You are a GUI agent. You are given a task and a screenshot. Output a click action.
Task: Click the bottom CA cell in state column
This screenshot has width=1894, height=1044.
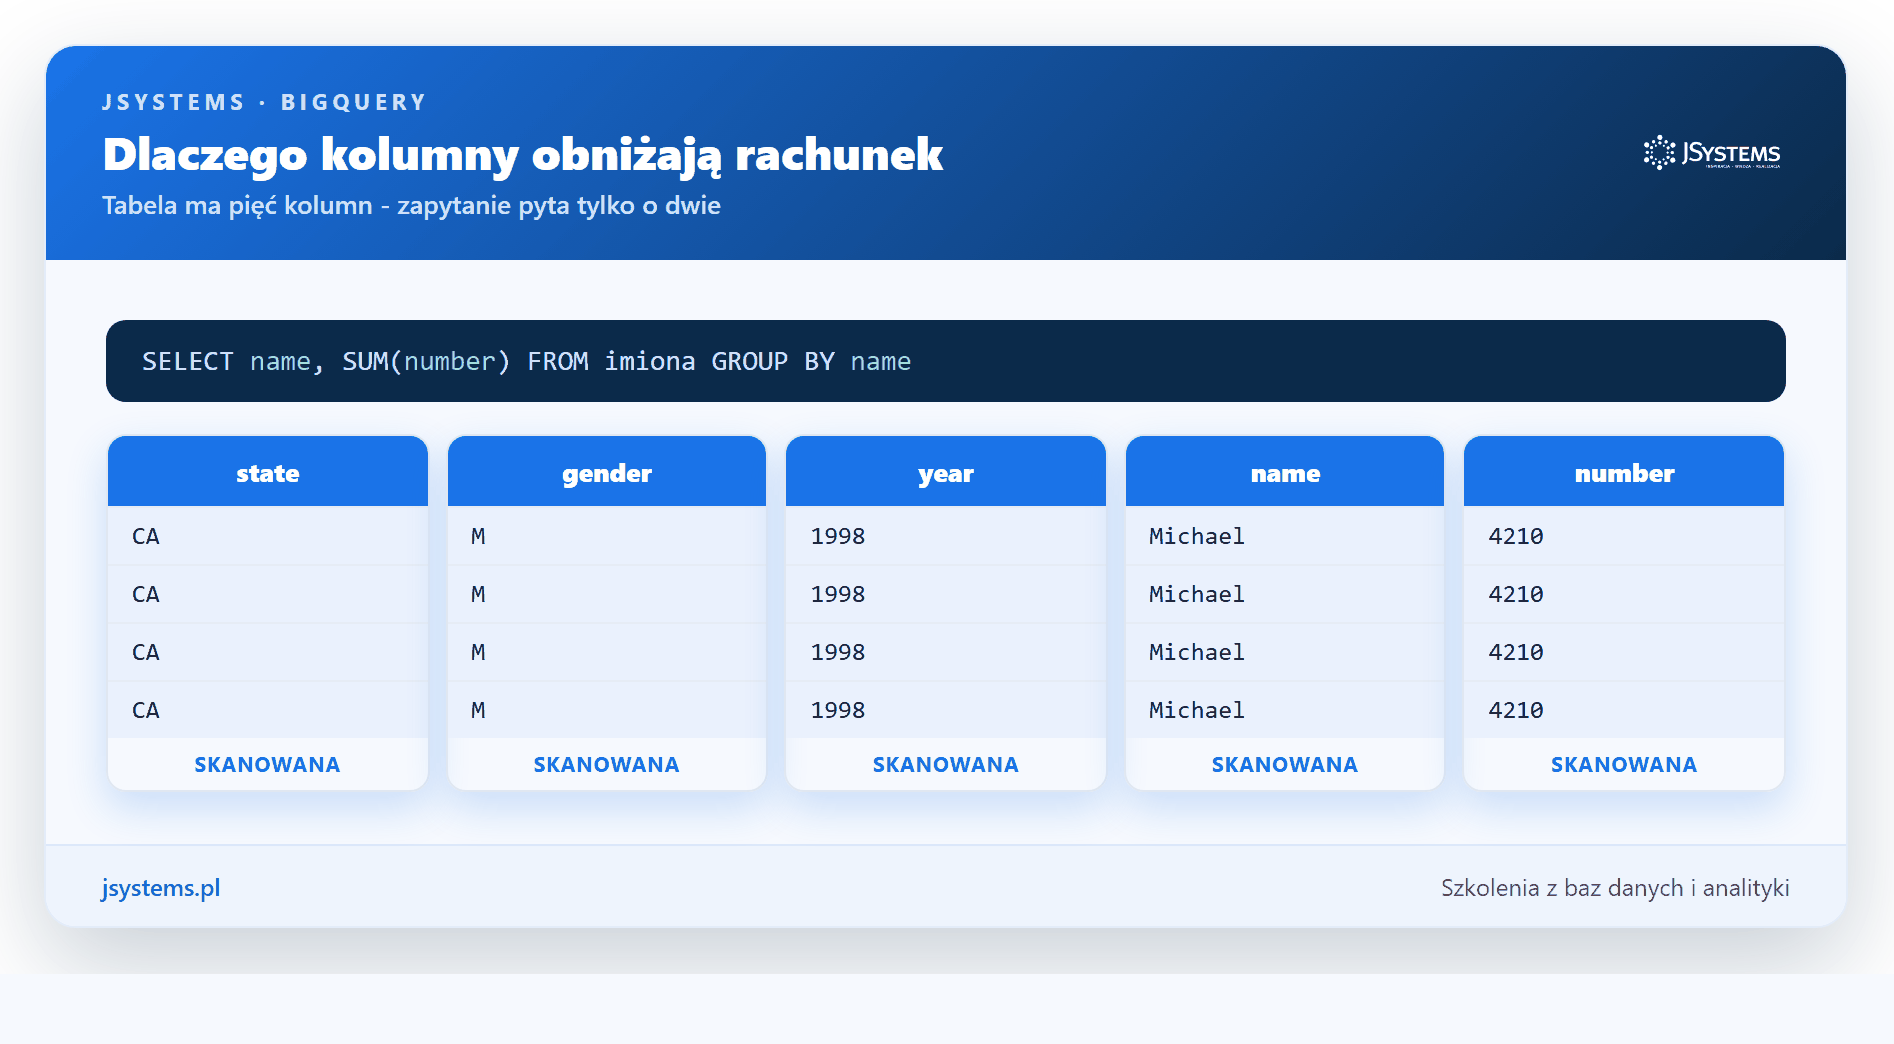click(x=268, y=710)
